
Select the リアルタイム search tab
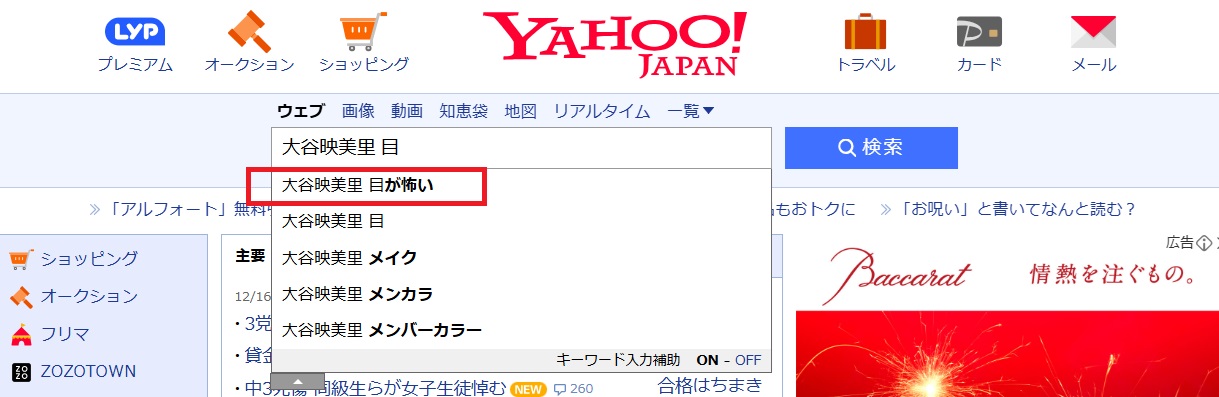(x=602, y=111)
